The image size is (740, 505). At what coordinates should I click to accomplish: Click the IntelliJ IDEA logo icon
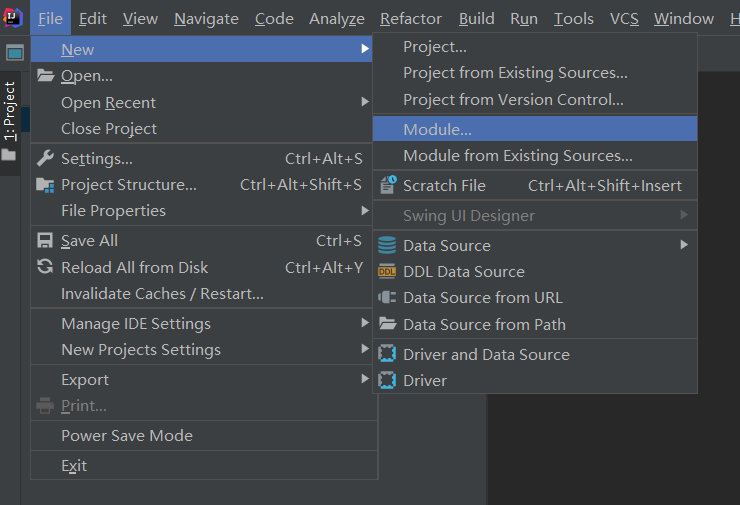(13, 18)
